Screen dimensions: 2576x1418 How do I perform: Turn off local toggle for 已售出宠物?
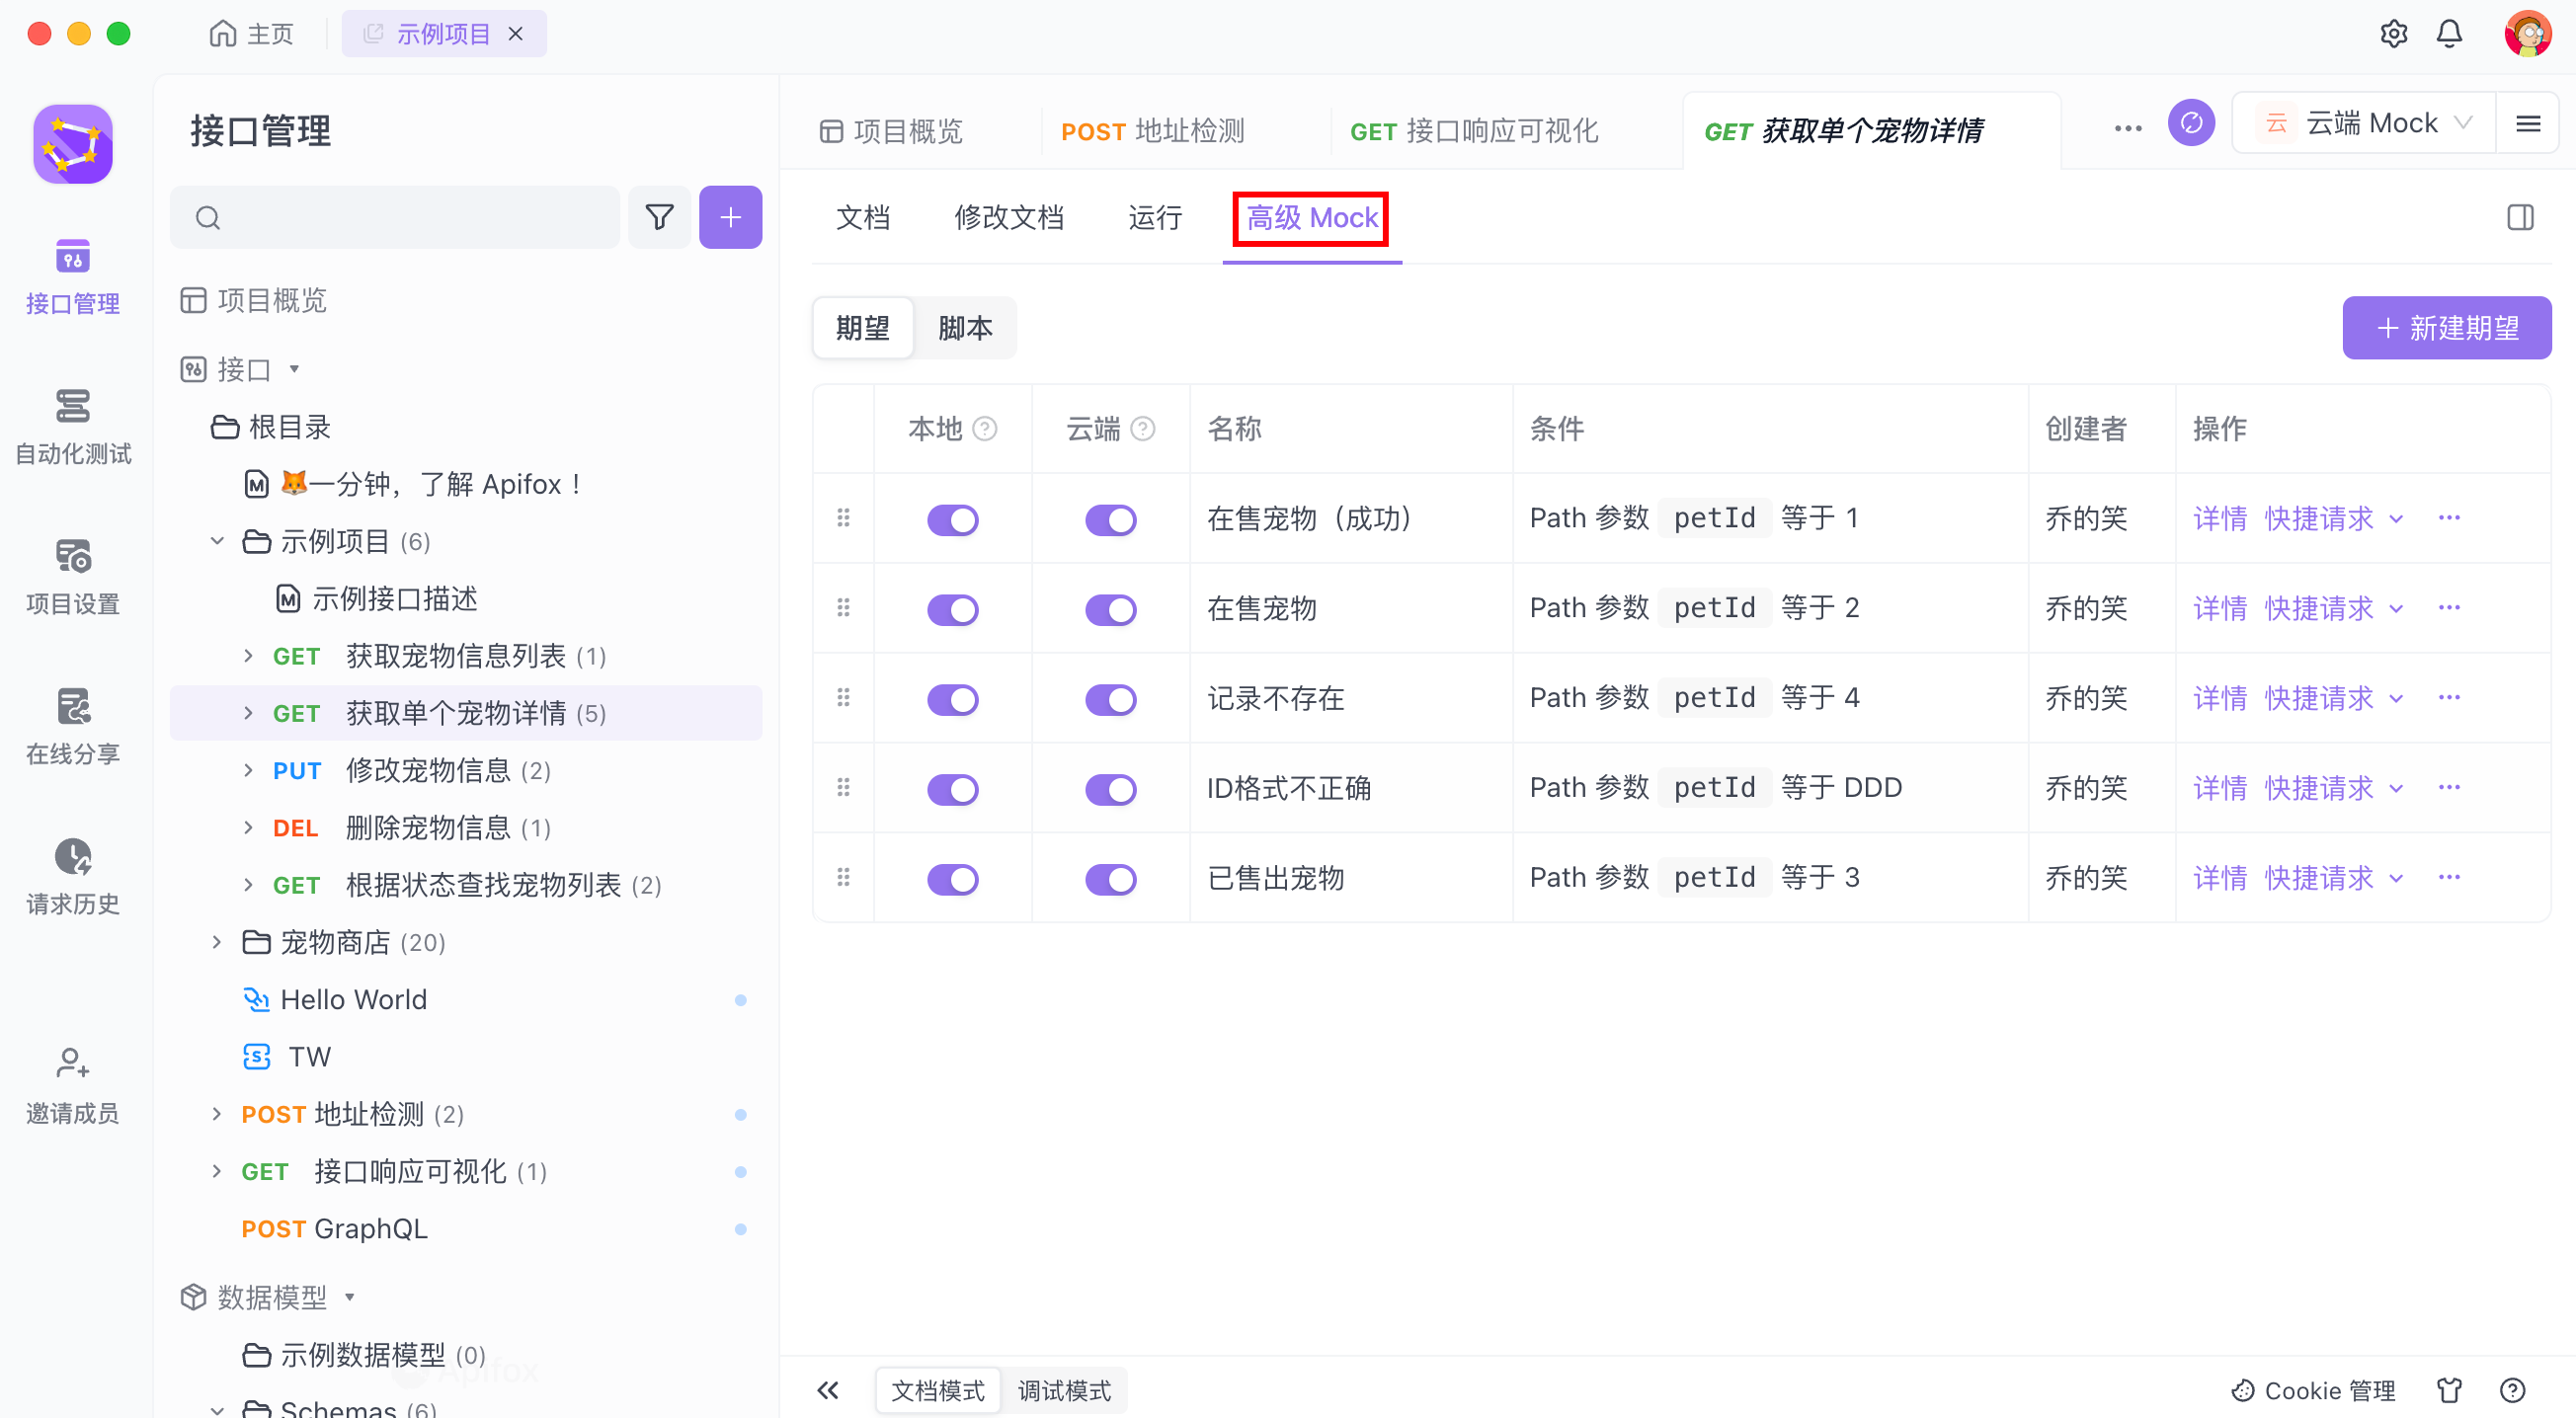pos(952,879)
